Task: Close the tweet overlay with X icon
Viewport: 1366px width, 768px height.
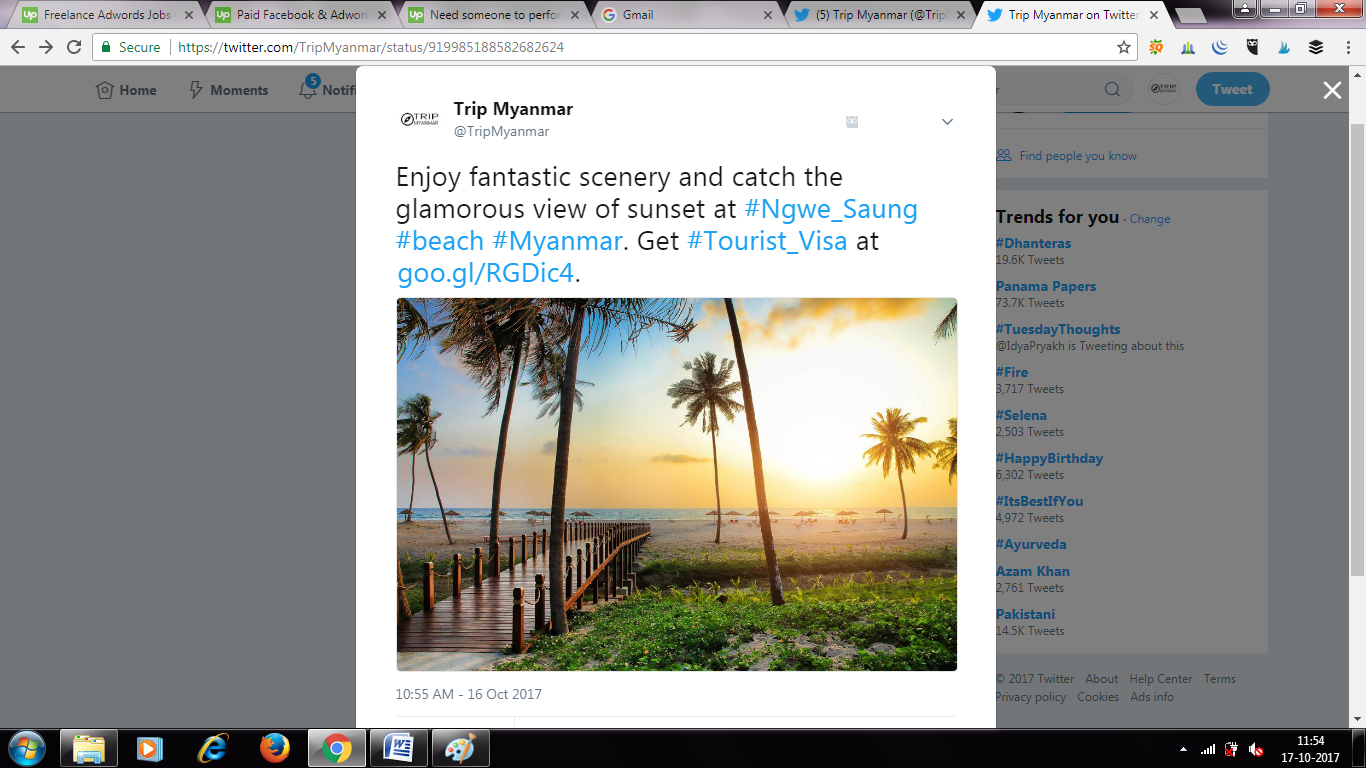Action: (1332, 90)
